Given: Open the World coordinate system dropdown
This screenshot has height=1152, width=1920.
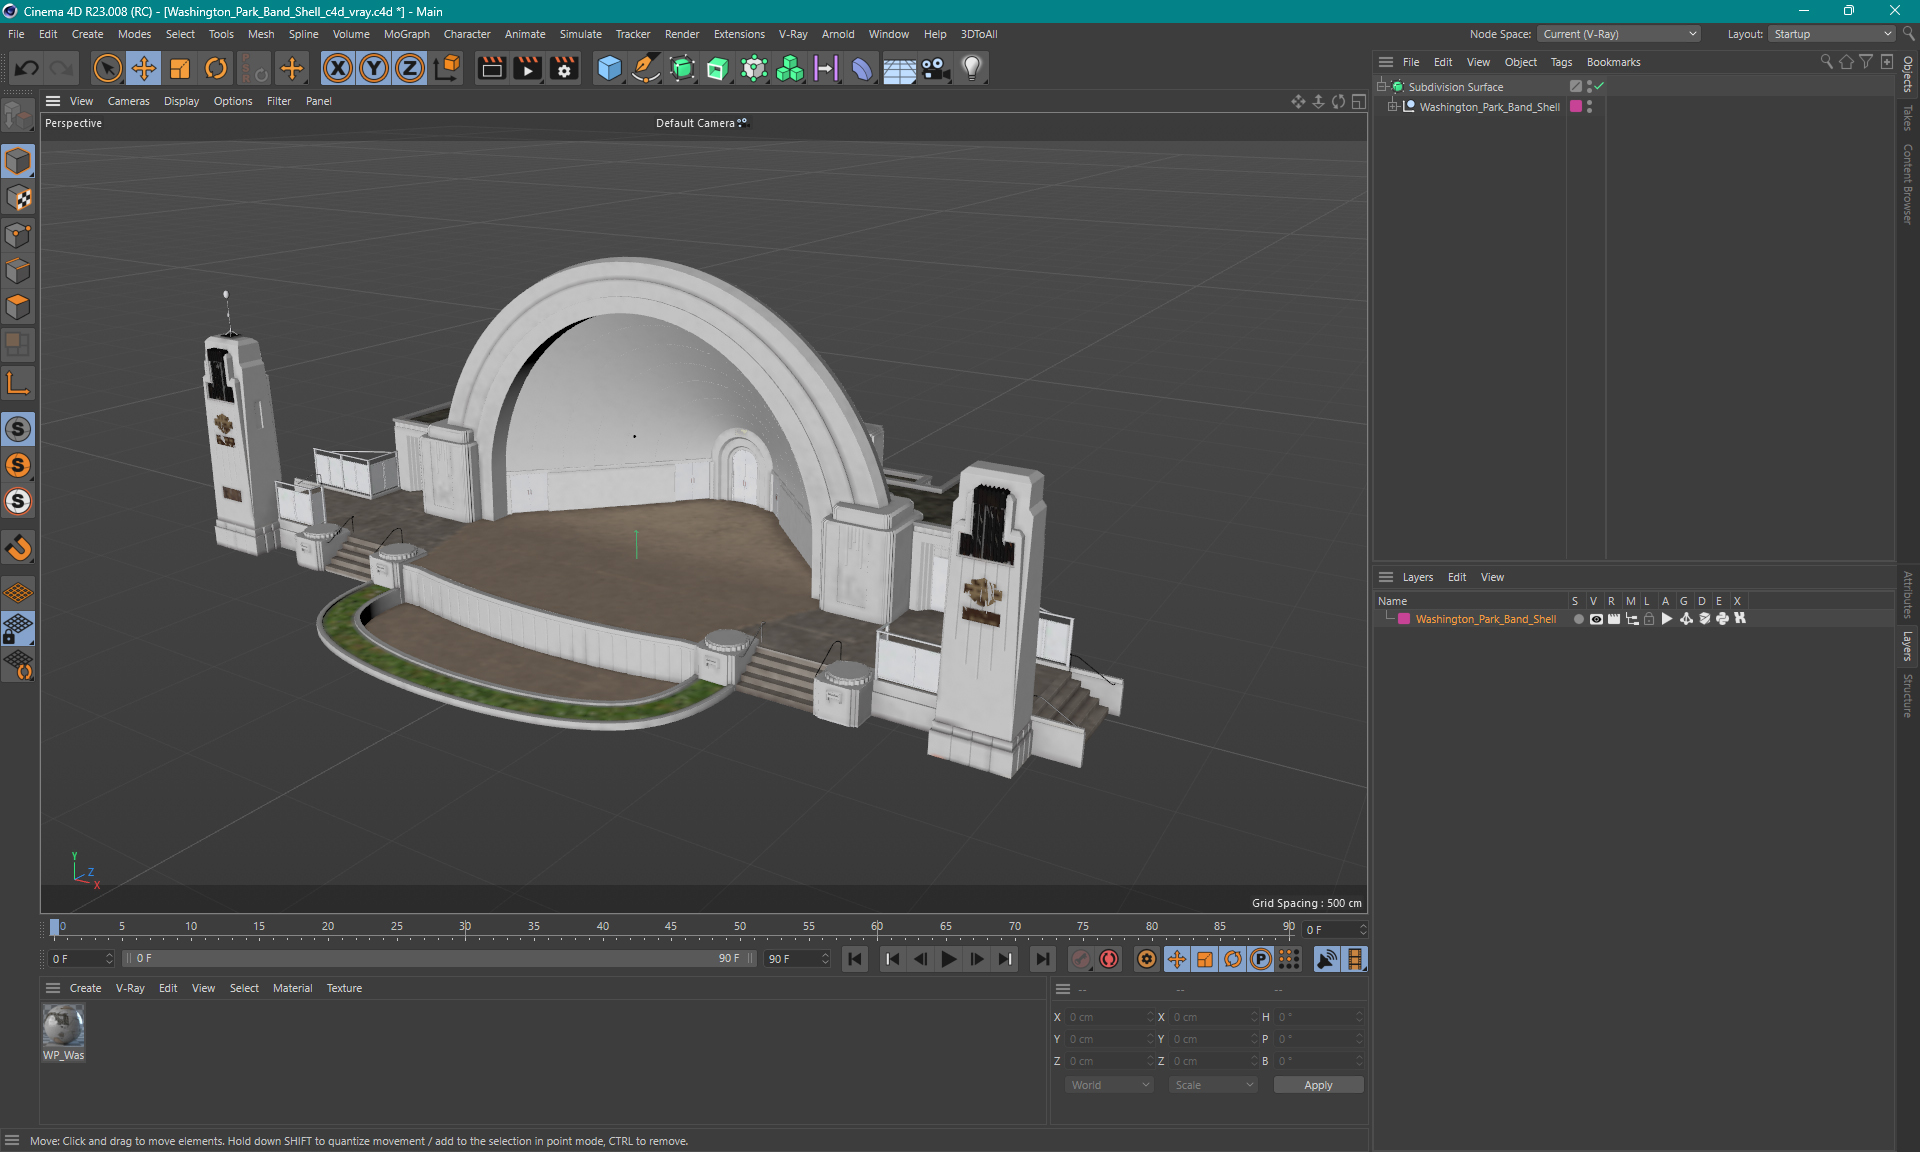Looking at the screenshot, I should [x=1109, y=1085].
